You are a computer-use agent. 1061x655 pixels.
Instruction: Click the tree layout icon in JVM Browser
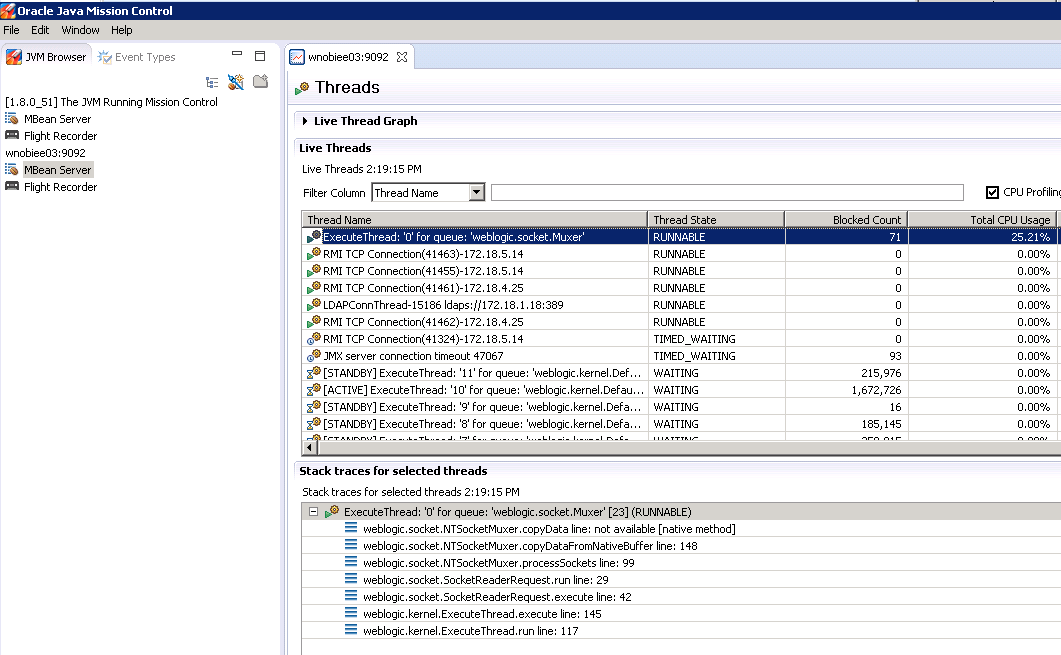[x=212, y=82]
